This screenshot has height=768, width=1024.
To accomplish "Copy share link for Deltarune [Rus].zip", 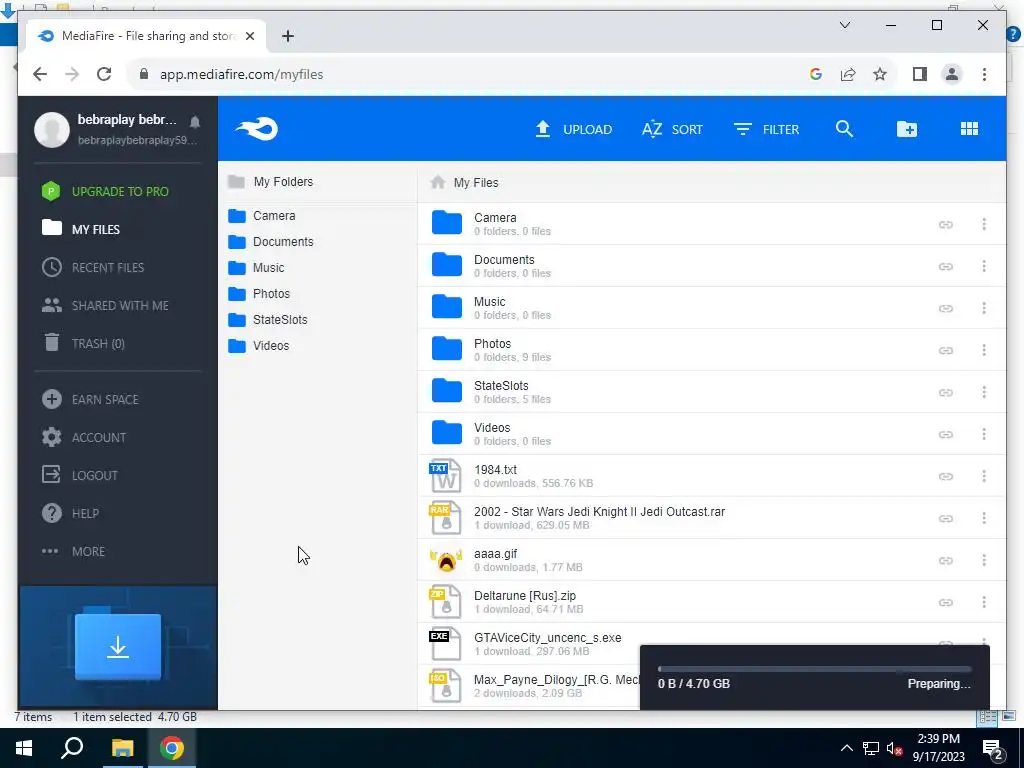I will click(946, 603).
